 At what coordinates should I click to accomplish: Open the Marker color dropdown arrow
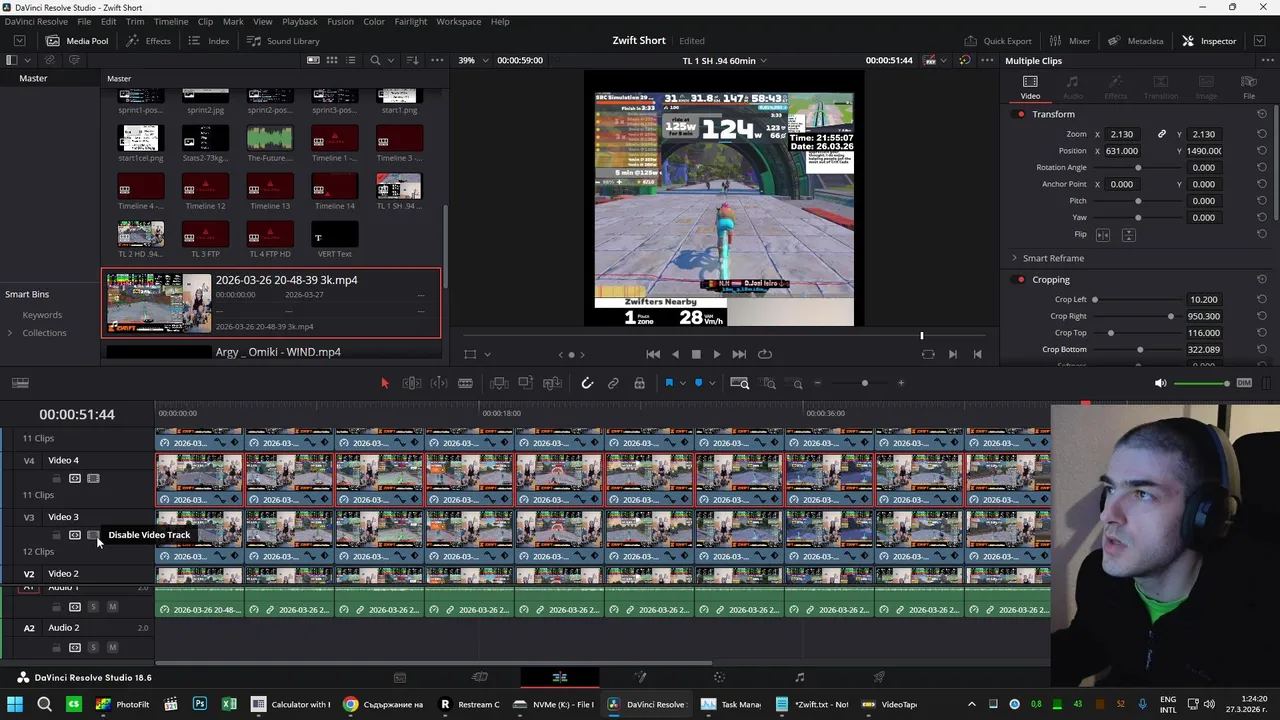click(711, 384)
